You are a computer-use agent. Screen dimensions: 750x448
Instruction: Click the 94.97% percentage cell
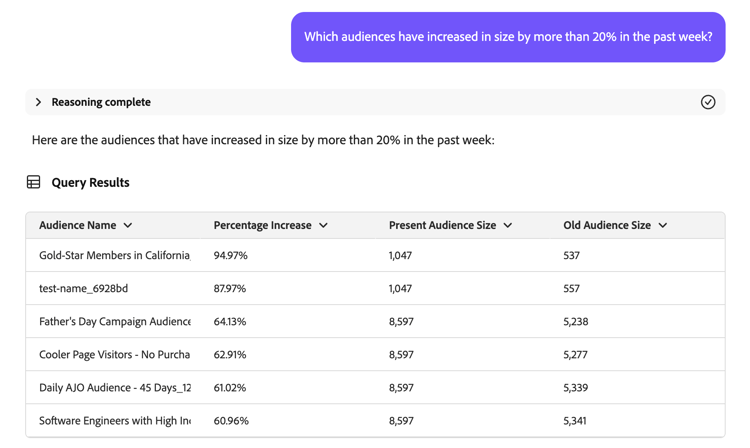coord(231,256)
